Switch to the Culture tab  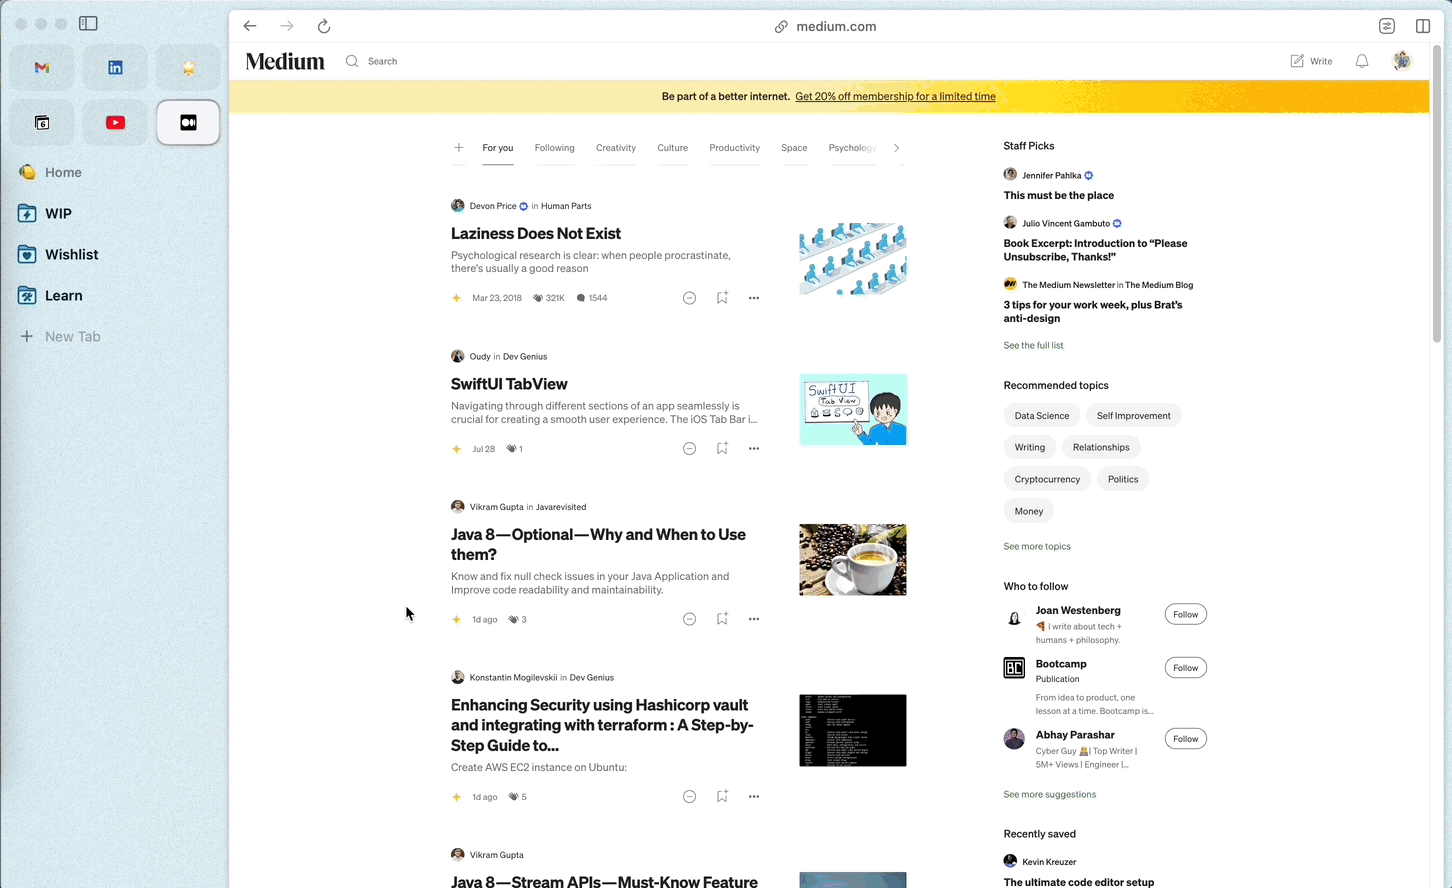coord(672,148)
